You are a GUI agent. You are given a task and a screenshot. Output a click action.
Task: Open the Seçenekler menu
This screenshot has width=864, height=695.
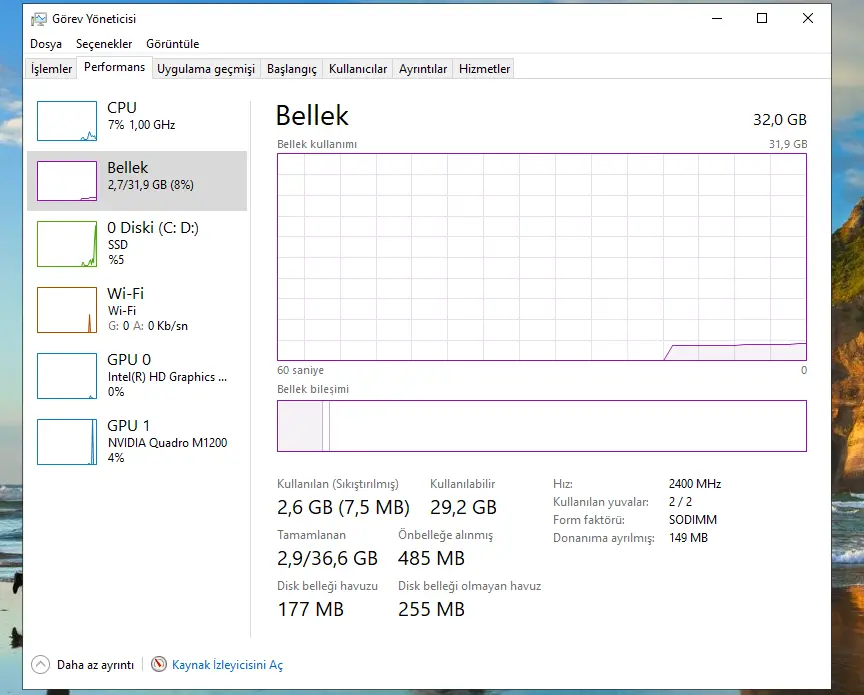pyautogui.click(x=104, y=44)
